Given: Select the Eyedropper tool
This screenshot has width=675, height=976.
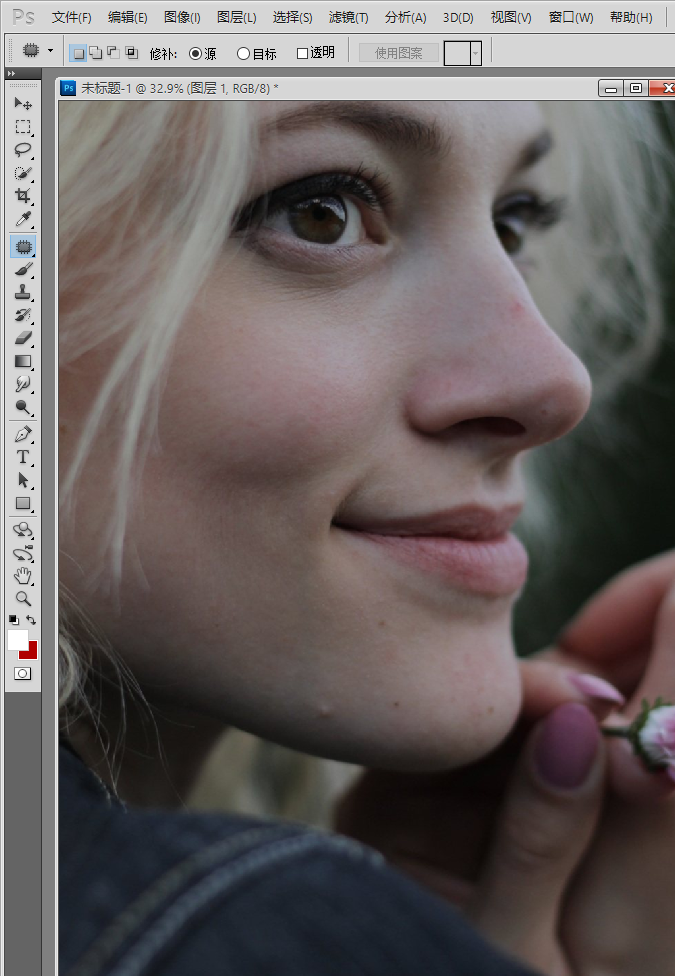Looking at the screenshot, I should tap(23, 220).
